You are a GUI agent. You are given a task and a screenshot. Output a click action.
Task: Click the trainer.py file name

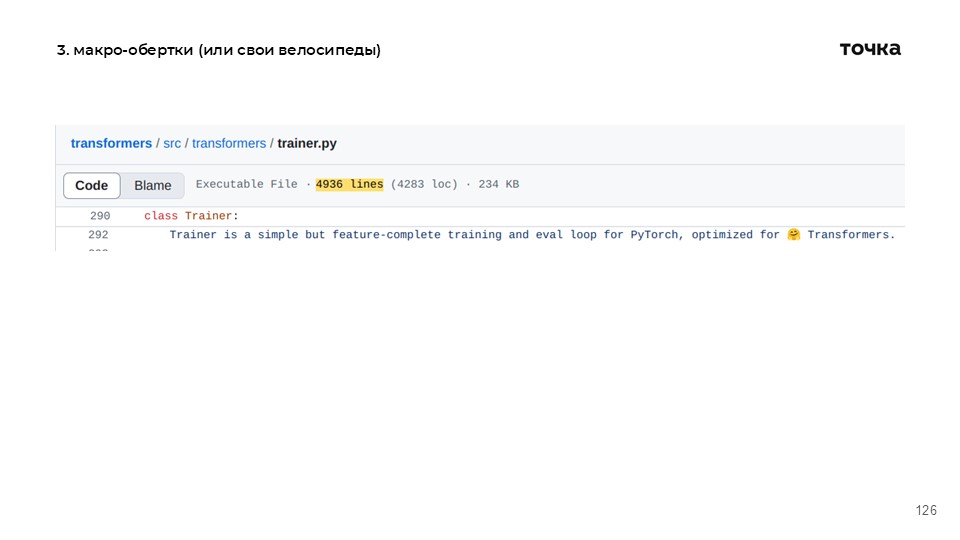[307, 143]
